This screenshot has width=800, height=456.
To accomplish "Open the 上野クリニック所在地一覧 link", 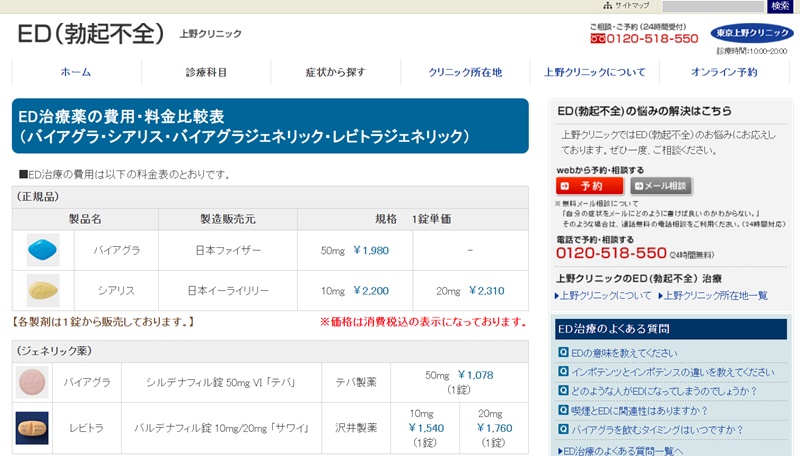I will pos(715,296).
